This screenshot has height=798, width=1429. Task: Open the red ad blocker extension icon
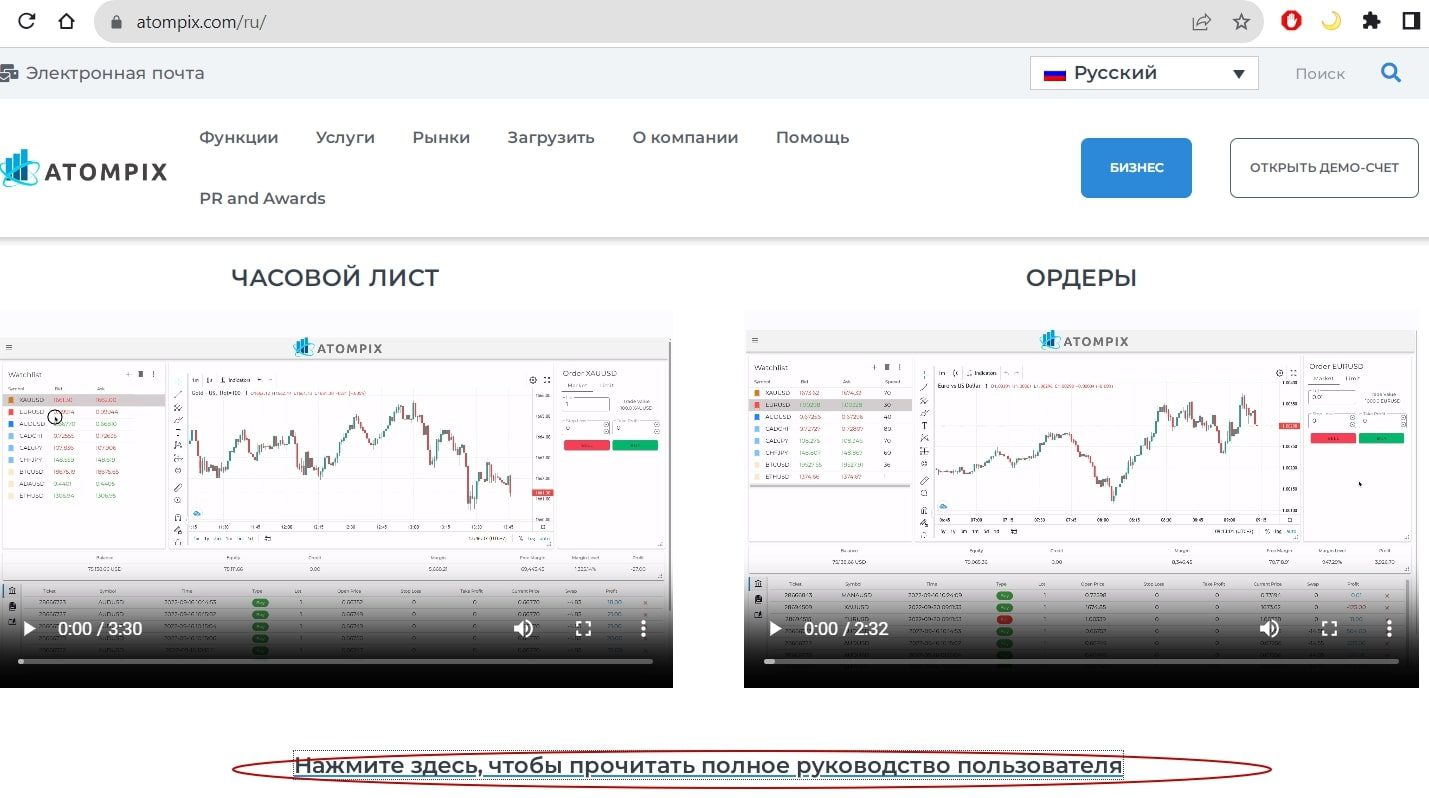[x=1292, y=20]
